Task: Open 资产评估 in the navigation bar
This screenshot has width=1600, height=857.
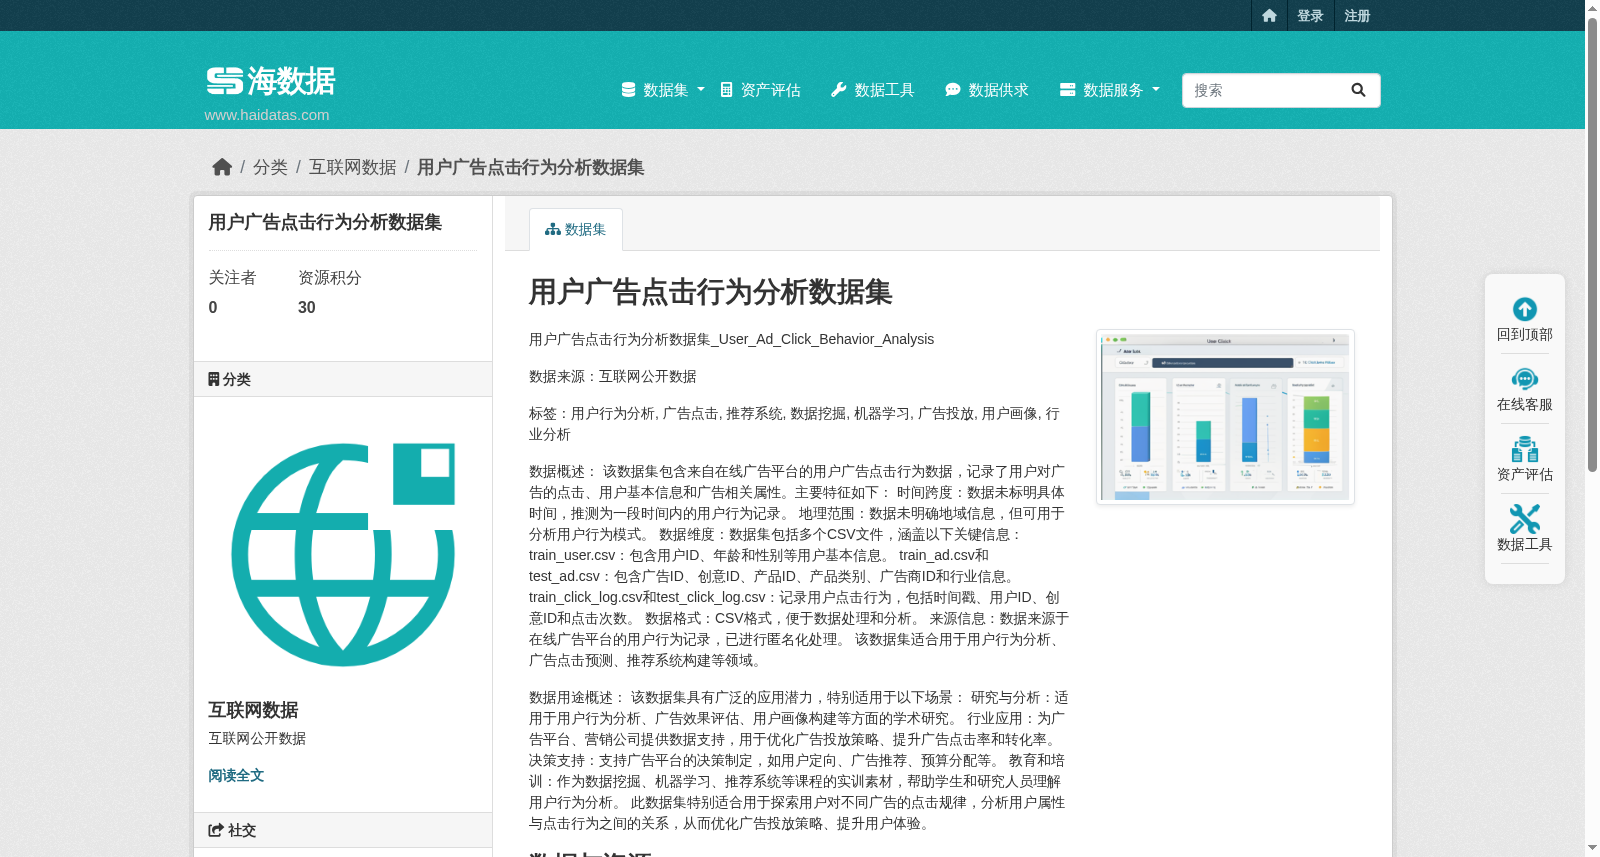Action: pyautogui.click(x=760, y=90)
